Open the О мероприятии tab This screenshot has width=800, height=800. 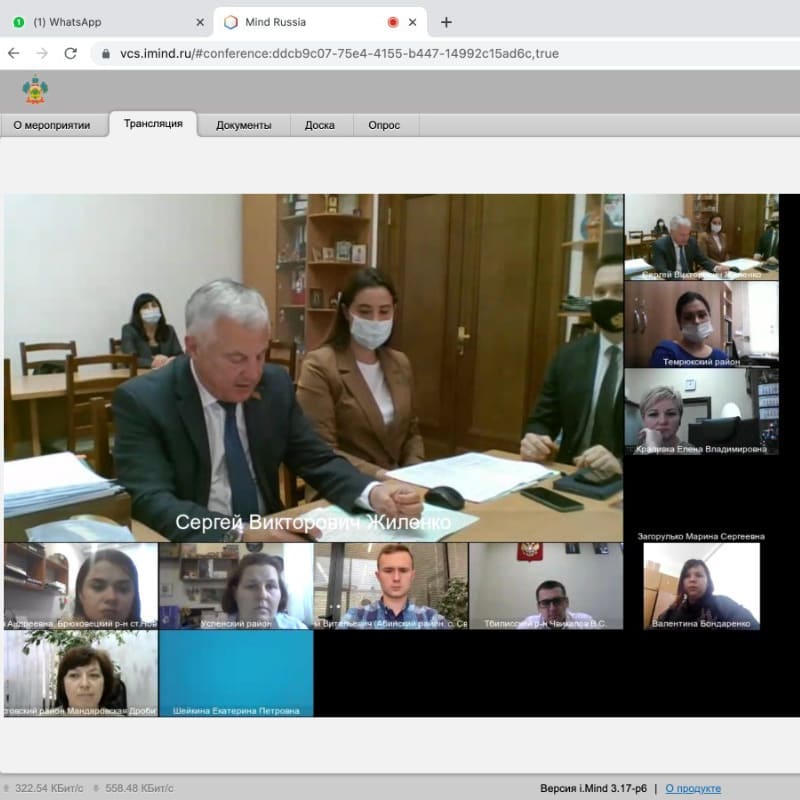[52, 125]
